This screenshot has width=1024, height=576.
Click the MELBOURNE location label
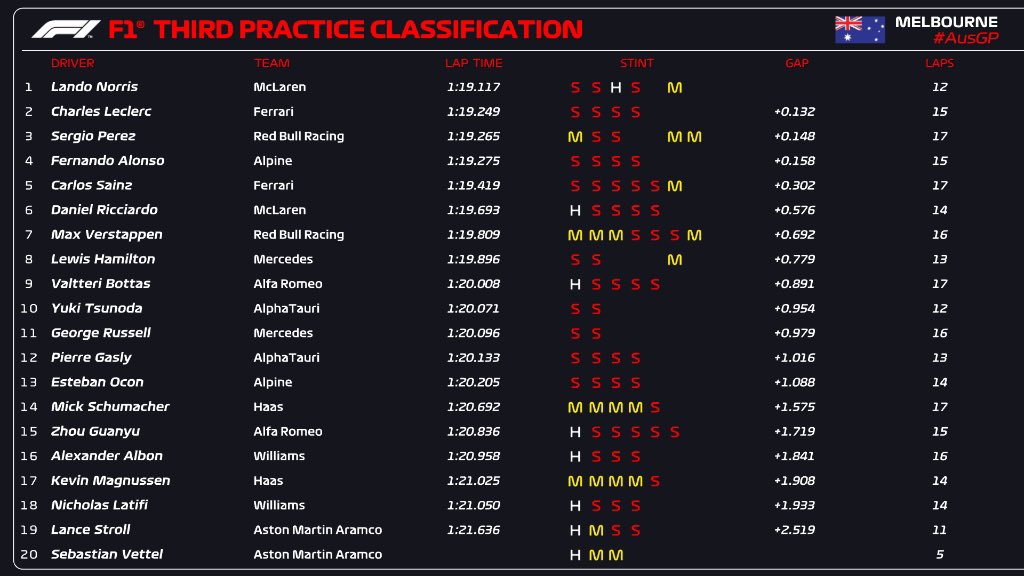pos(946,21)
